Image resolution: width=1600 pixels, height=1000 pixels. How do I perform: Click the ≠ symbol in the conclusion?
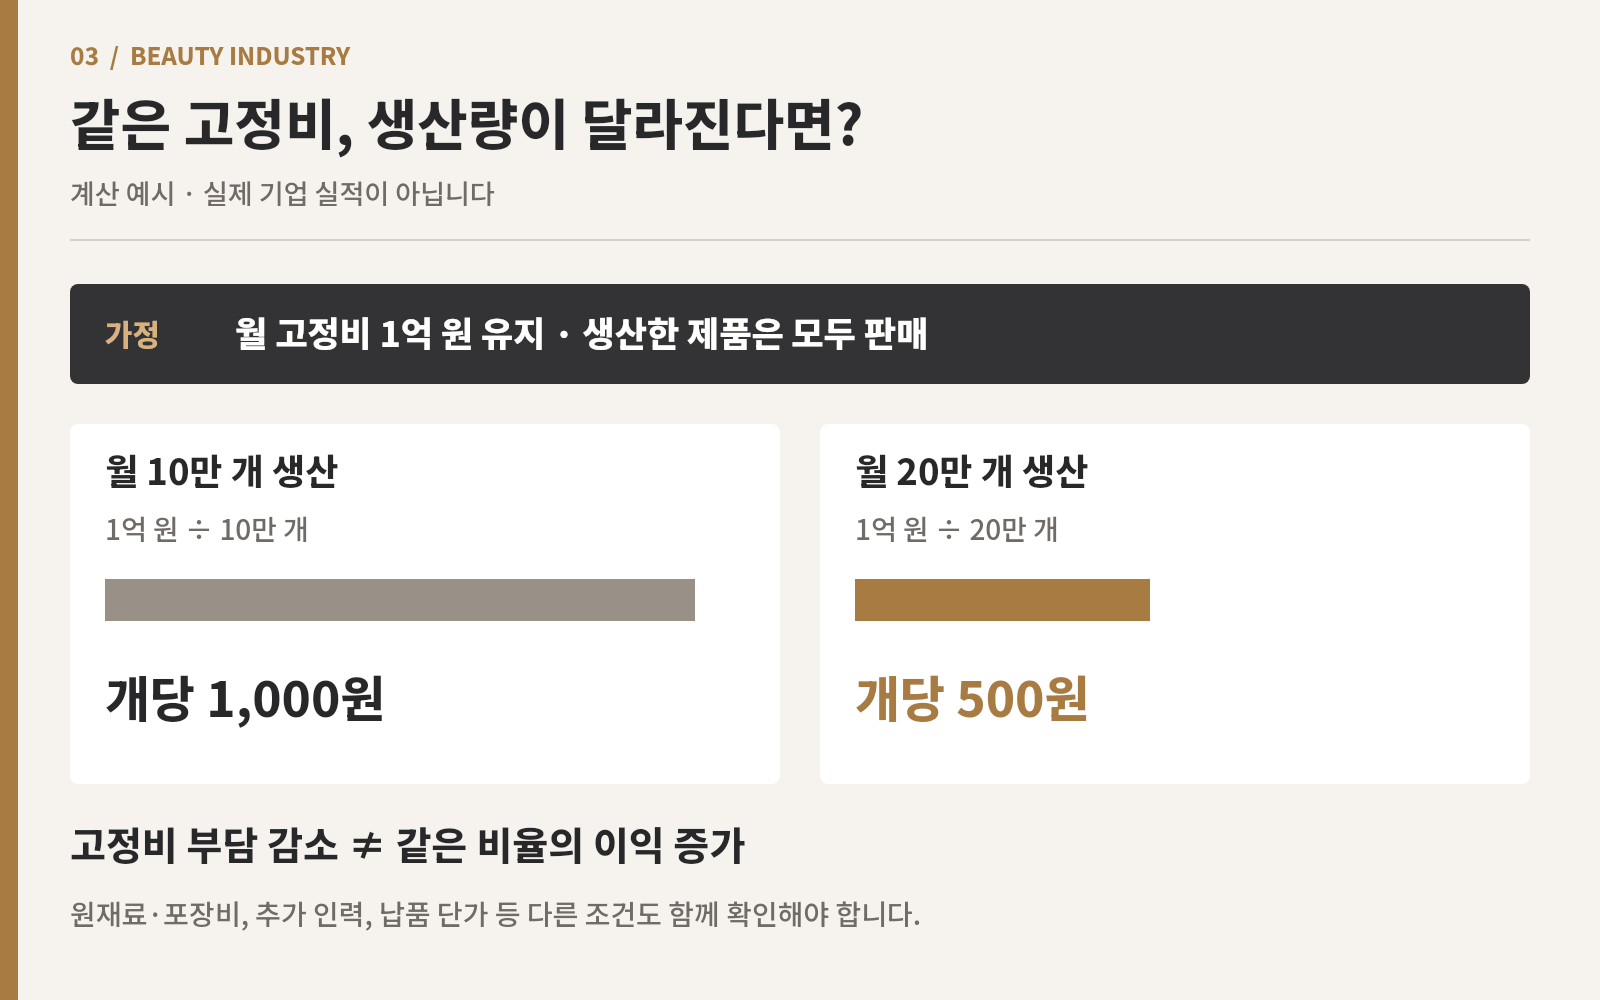pyautogui.click(x=368, y=846)
